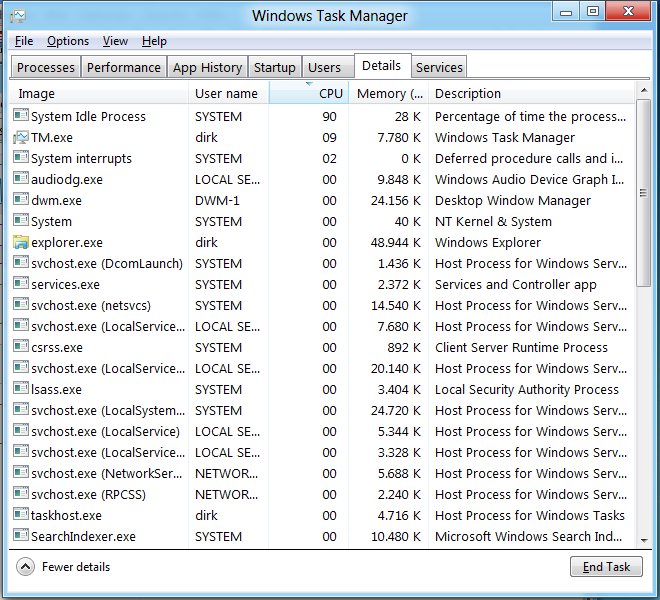The width and height of the screenshot is (660, 600).
Task: Sort by the CPU column header
Action: click(x=309, y=93)
